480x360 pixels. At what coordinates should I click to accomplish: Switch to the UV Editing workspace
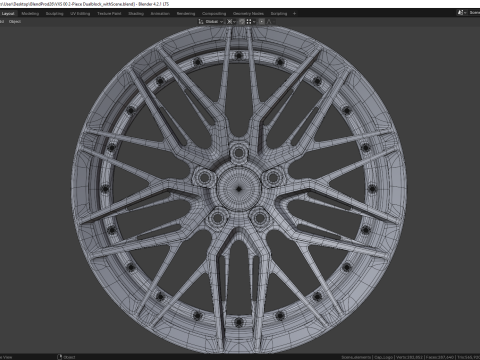coord(80,14)
